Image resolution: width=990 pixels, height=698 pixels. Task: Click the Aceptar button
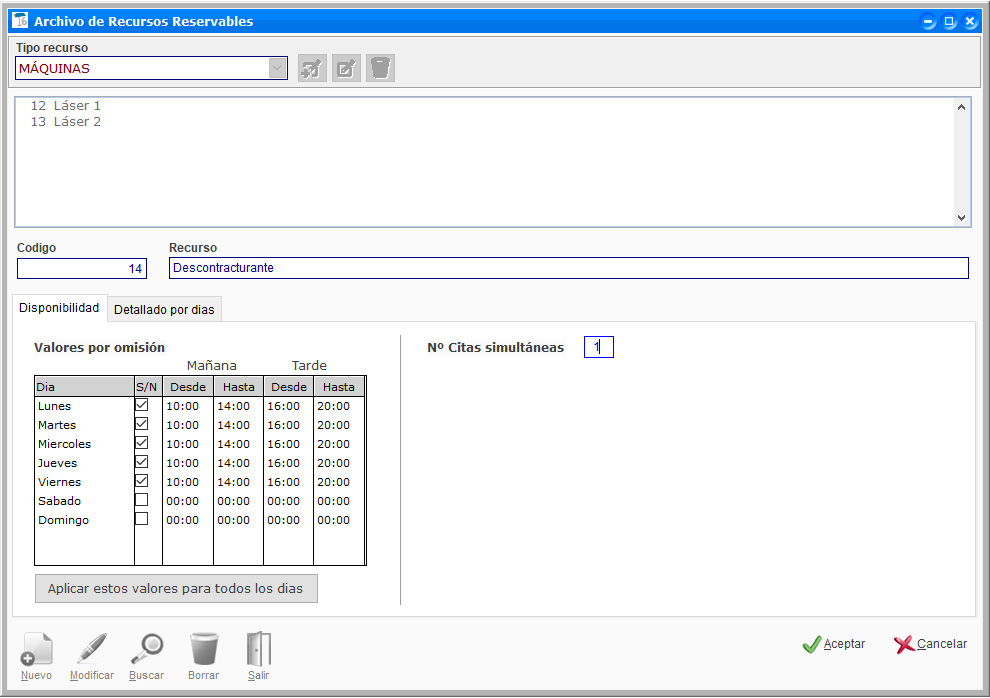click(834, 644)
